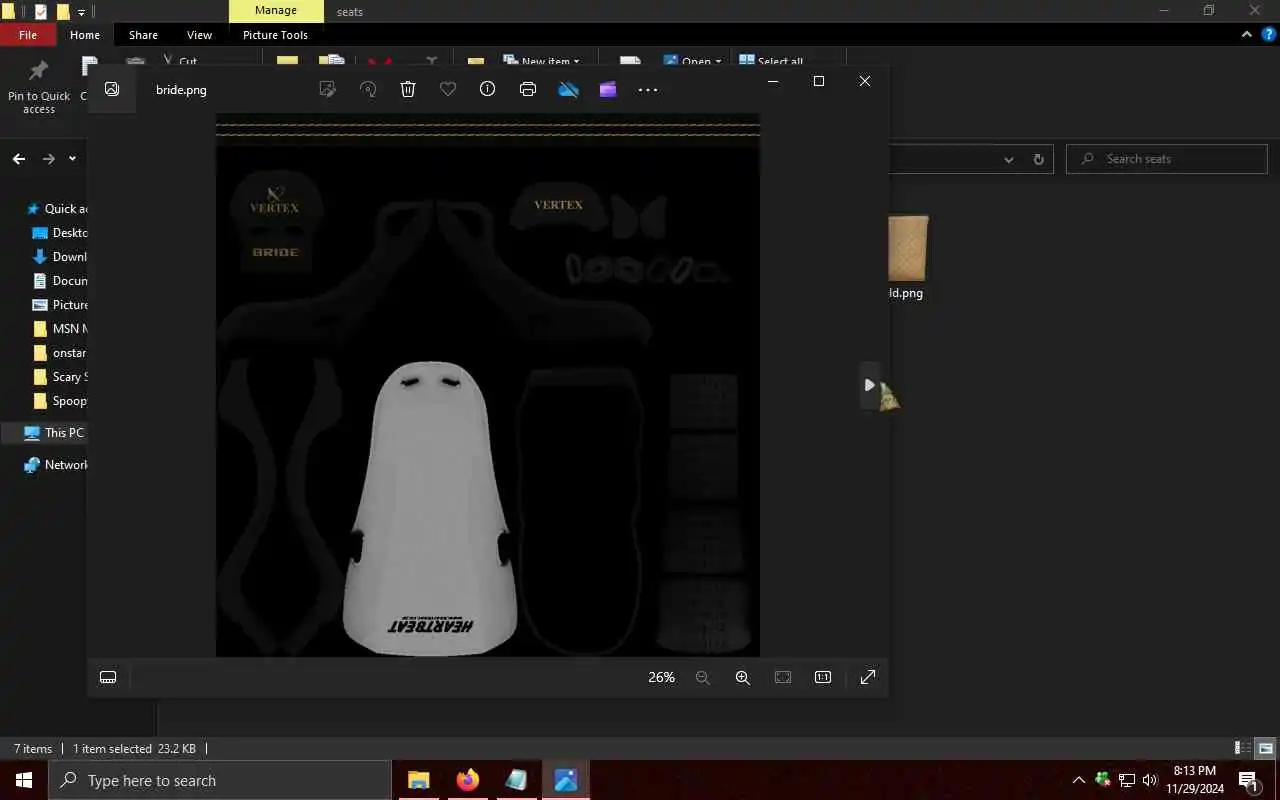The height and width of the screenshot is (800, 1280).
Task: Click the Edit image icon
Action: [x=327, y=89]
